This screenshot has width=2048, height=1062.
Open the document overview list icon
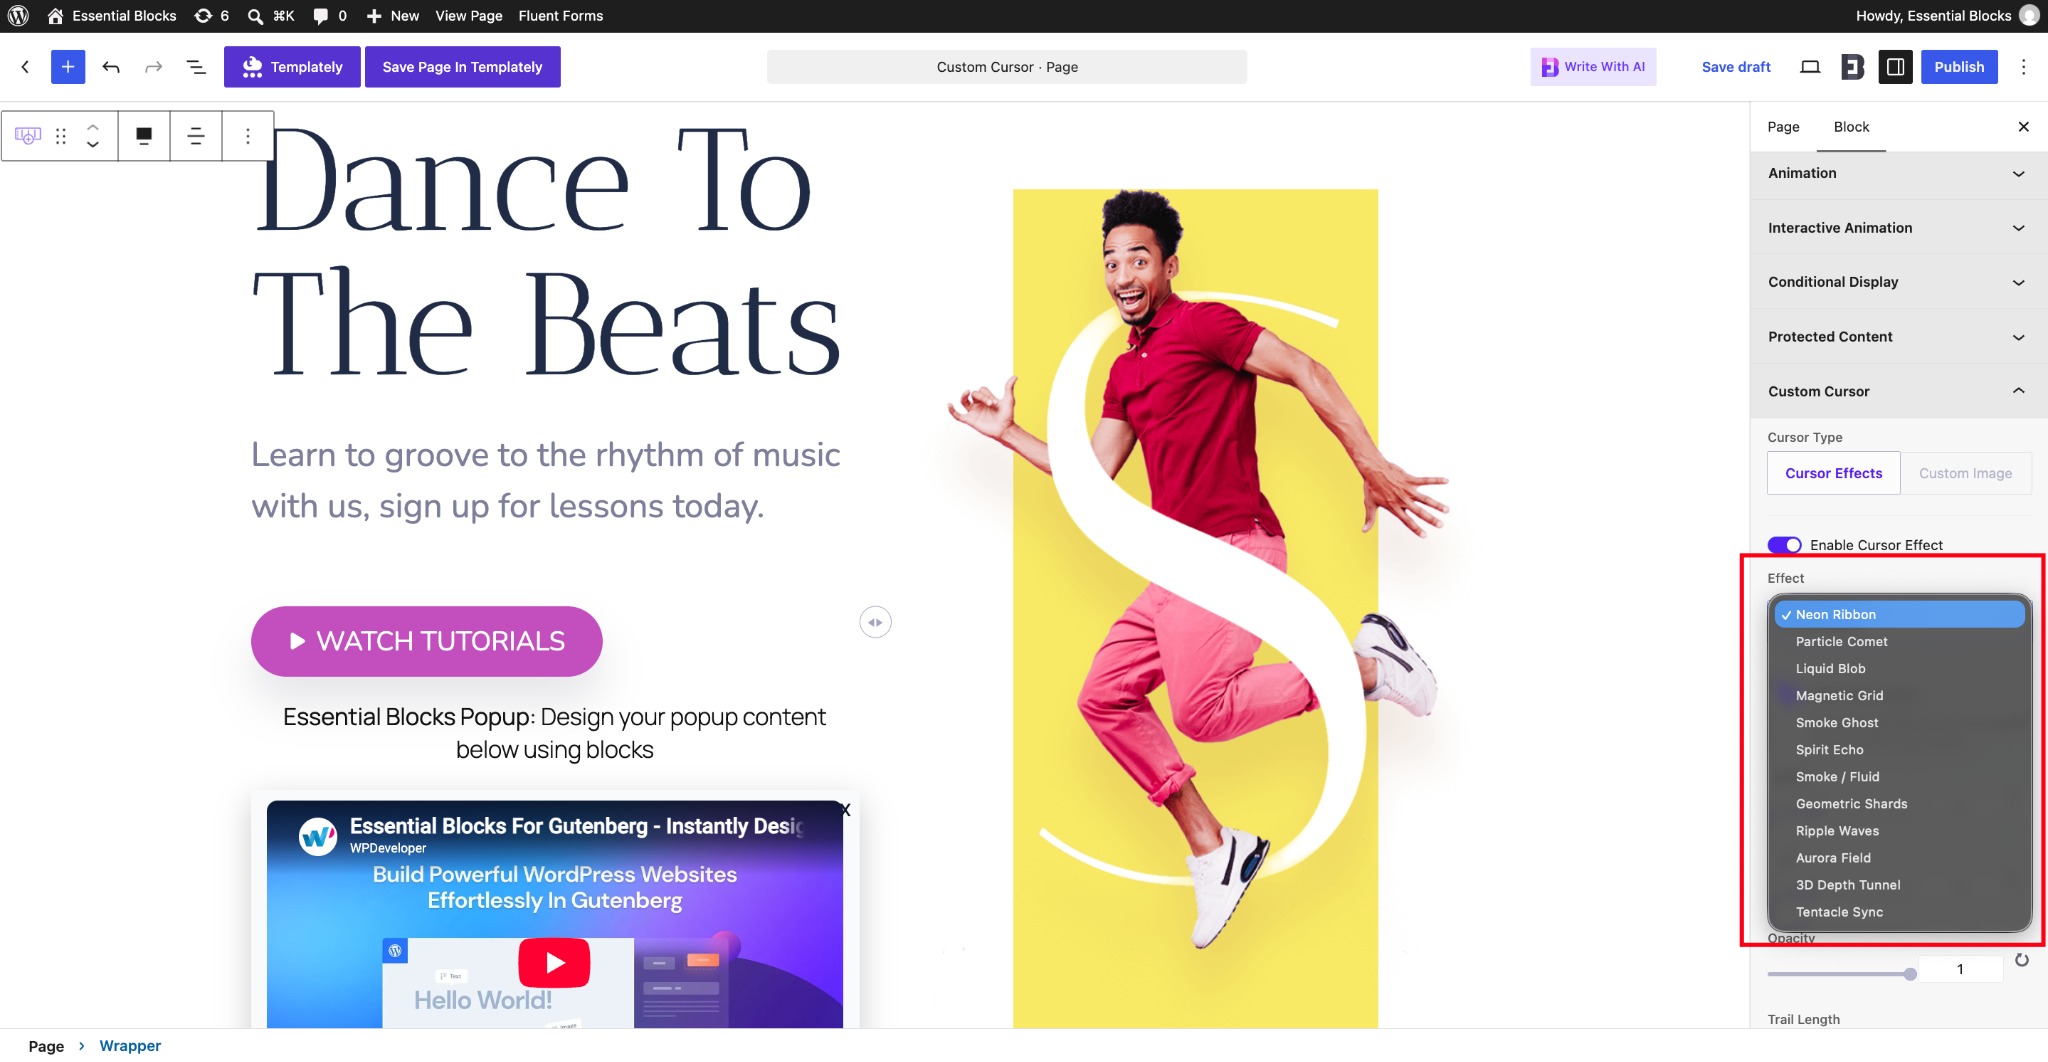click(196, 67)
